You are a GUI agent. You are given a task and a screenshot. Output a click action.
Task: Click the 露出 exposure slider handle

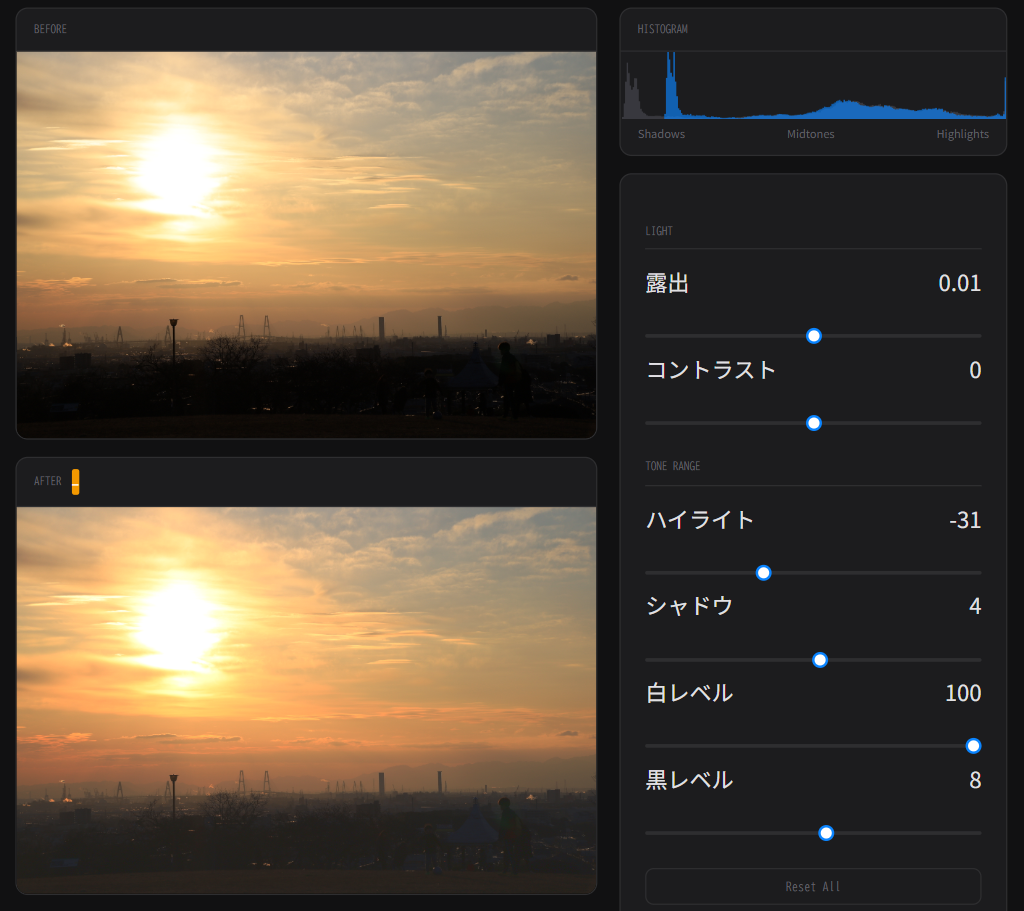(814, 336)
